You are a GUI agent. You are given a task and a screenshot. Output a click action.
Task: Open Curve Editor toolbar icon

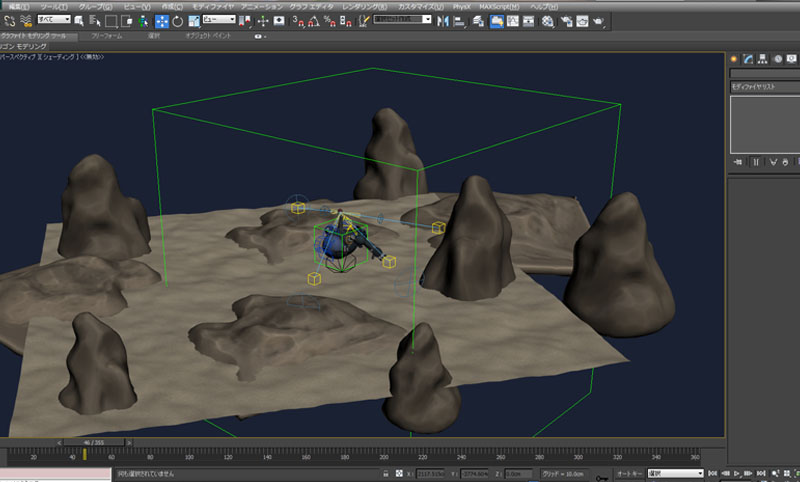[513, 21]
